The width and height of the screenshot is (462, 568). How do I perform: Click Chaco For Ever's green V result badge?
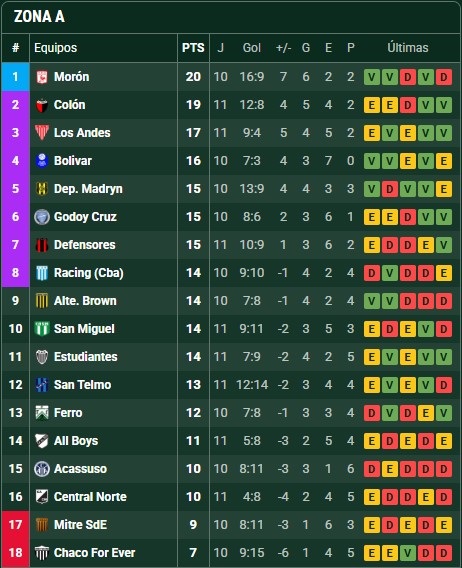(x=408, y=553)
